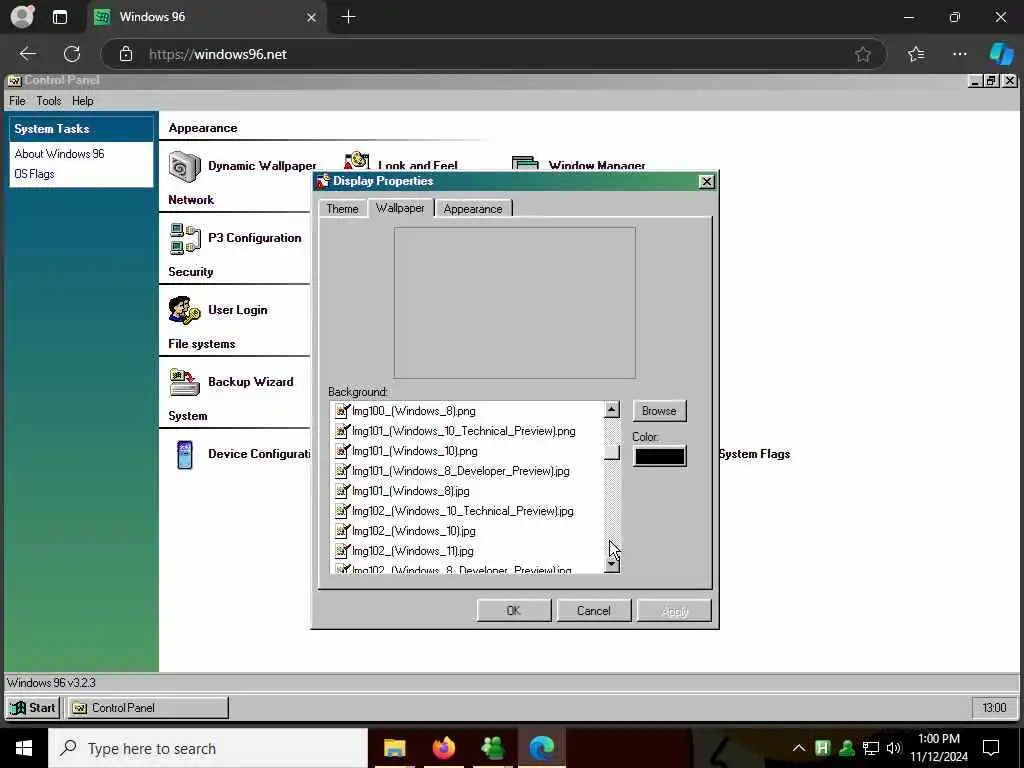Click the Window Manager icon

pos(525,162)
